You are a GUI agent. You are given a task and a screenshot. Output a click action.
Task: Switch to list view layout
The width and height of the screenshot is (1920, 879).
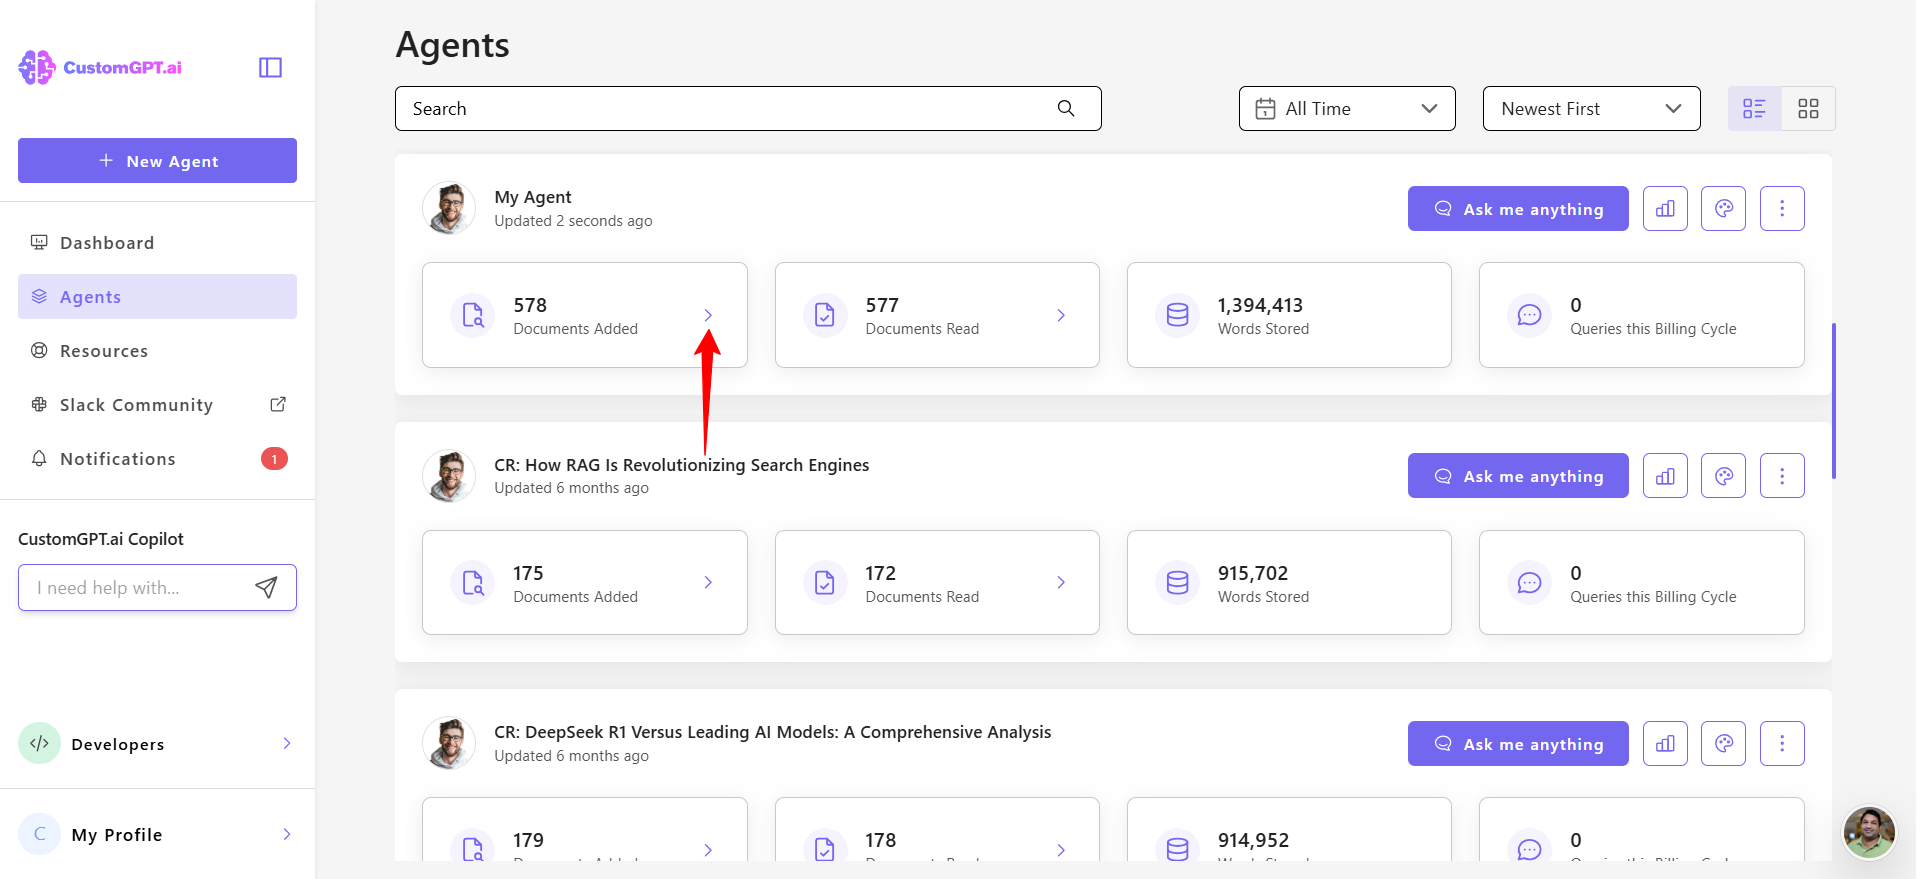1754,108
